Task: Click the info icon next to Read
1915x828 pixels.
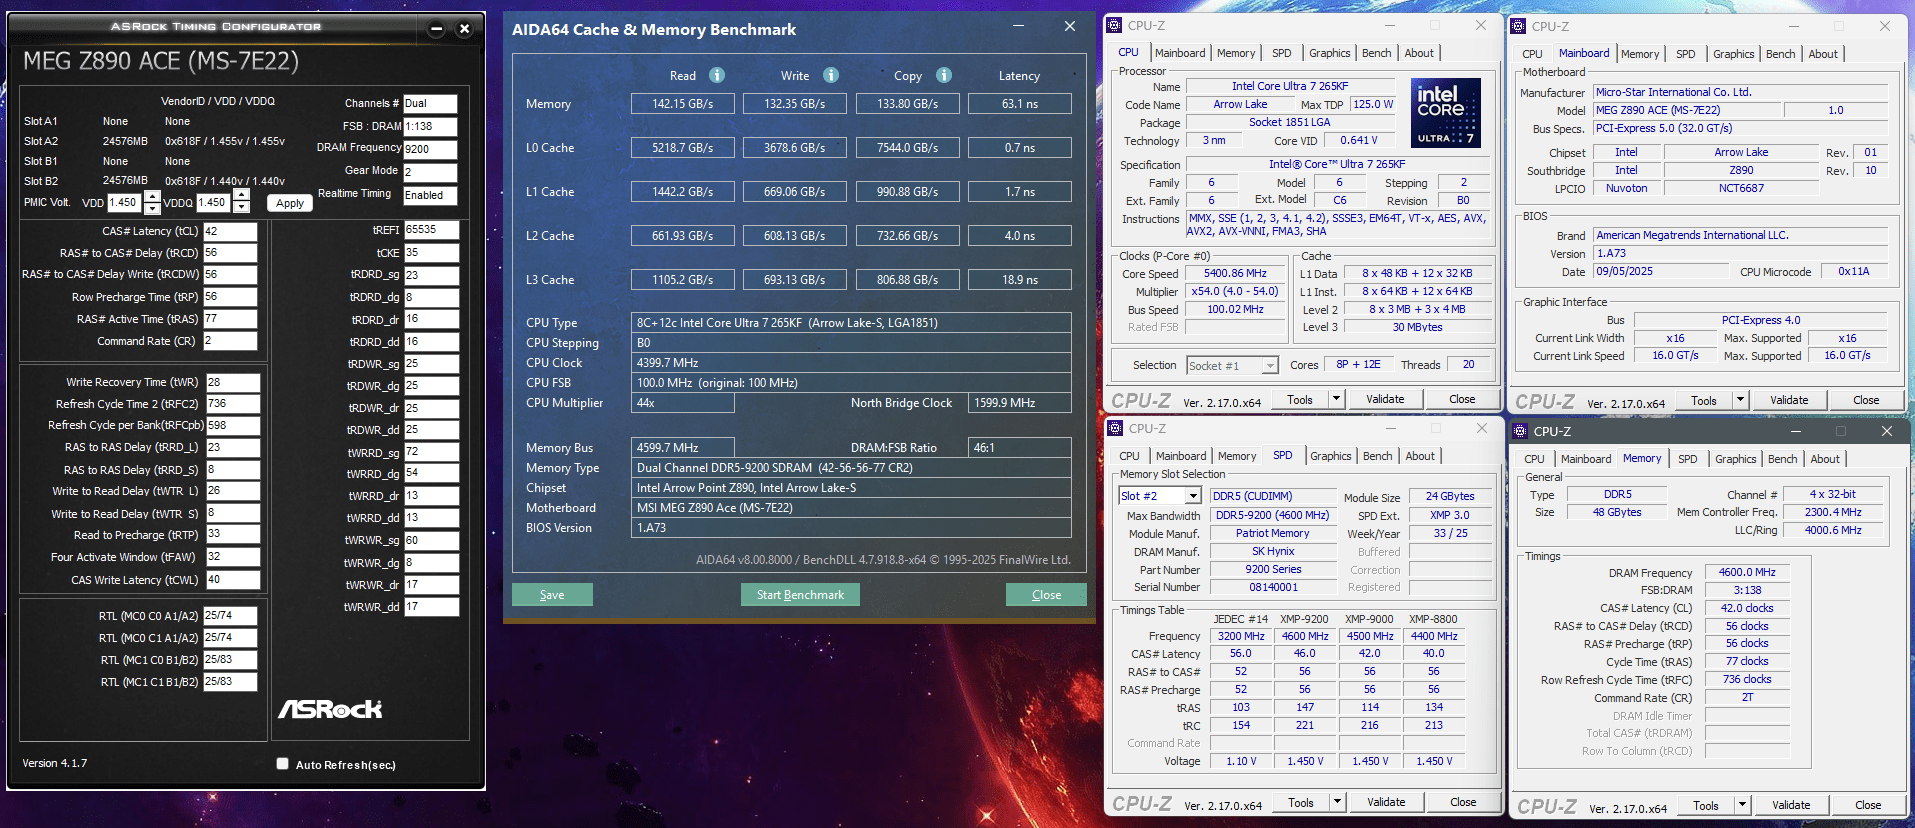Action: pos(717,75)
